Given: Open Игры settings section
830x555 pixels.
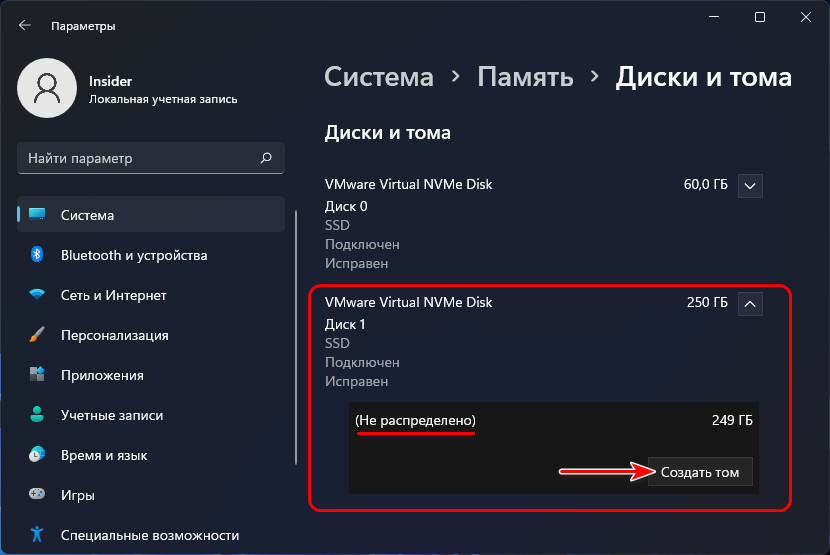Looking at the screenshot, I should 151,495.
